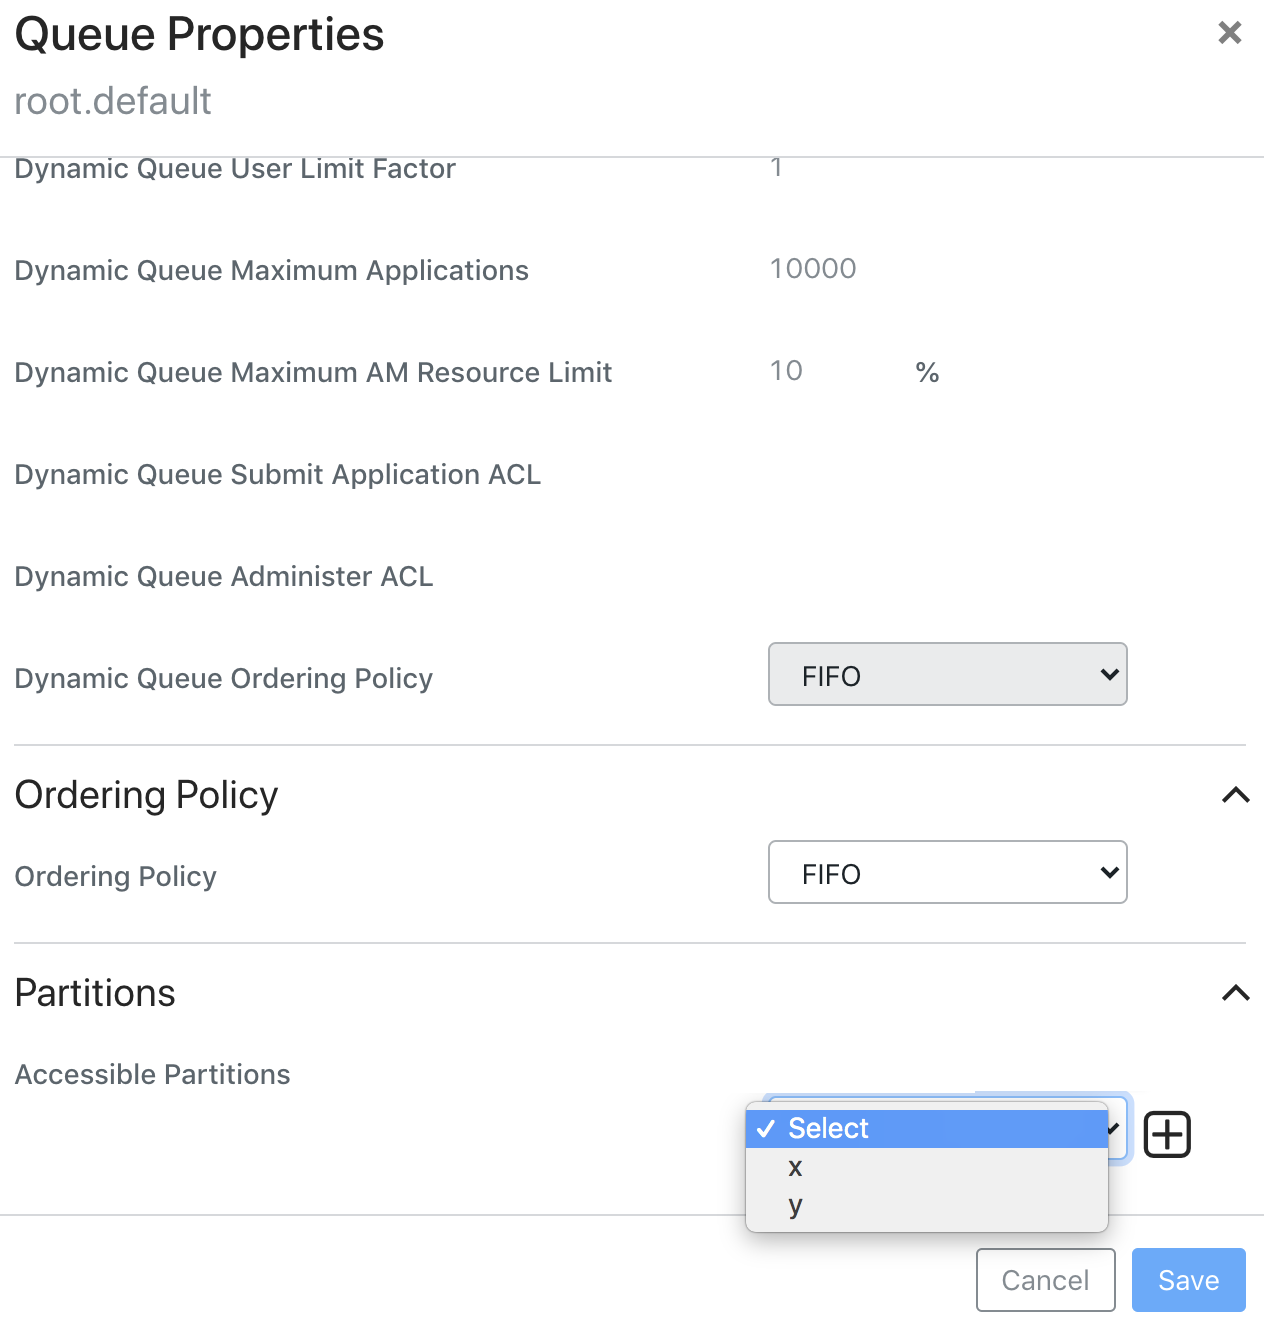Save the queue properties
The width and height of the screenshot is (1264, 1336).
point(1188,1280)
